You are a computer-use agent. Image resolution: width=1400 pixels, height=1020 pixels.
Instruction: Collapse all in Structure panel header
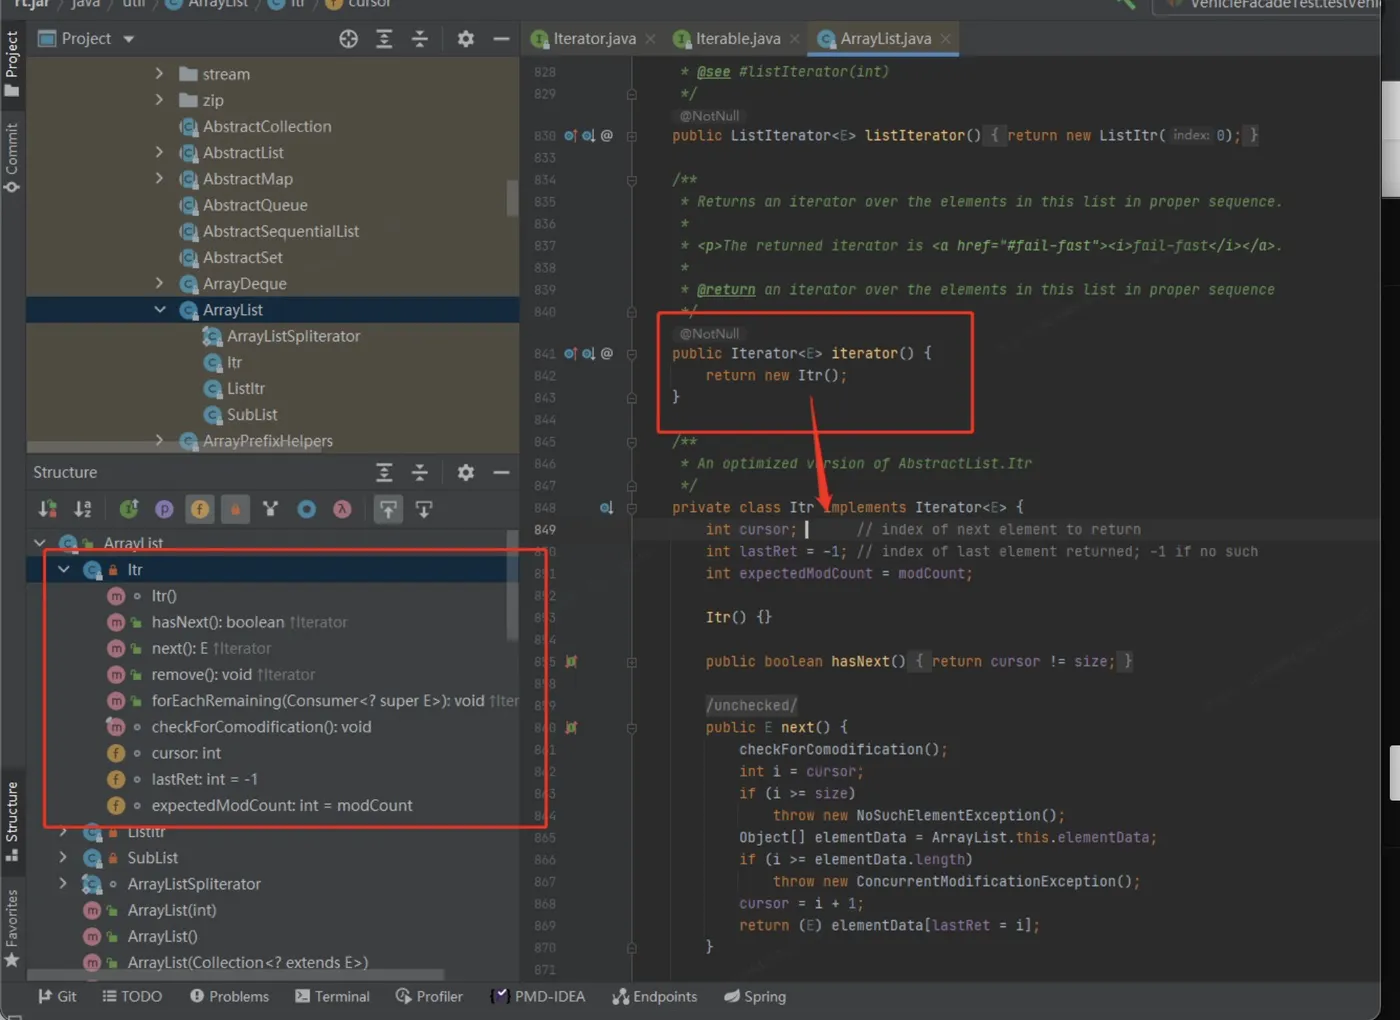420,472
